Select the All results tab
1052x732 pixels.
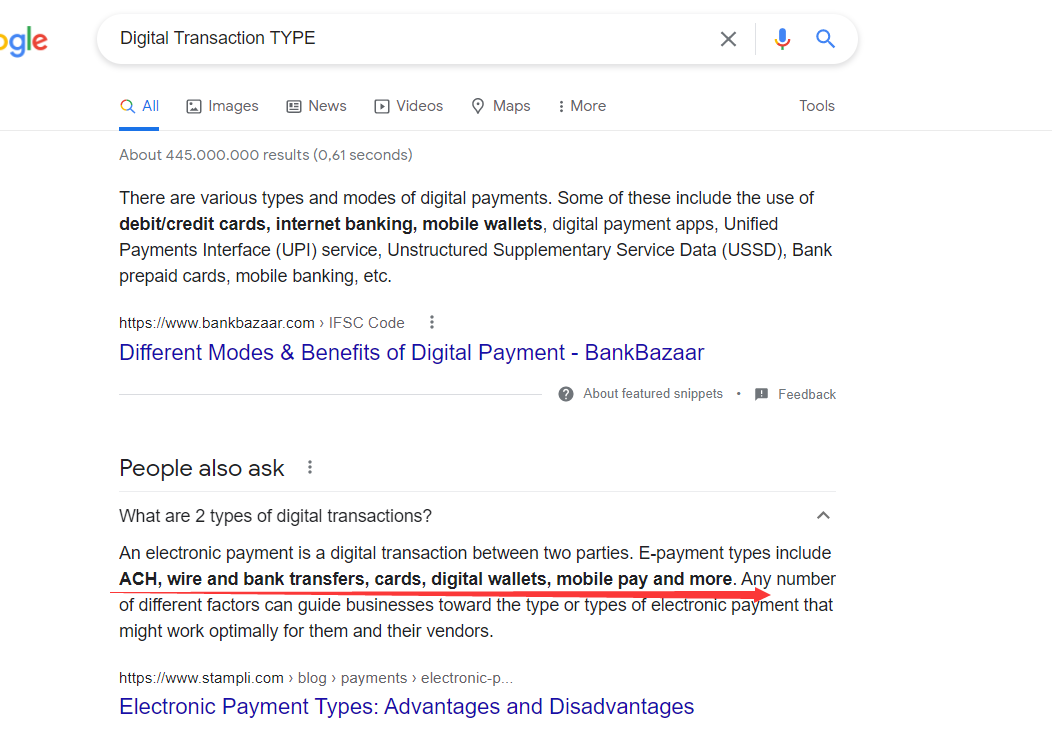click(139, 106)
